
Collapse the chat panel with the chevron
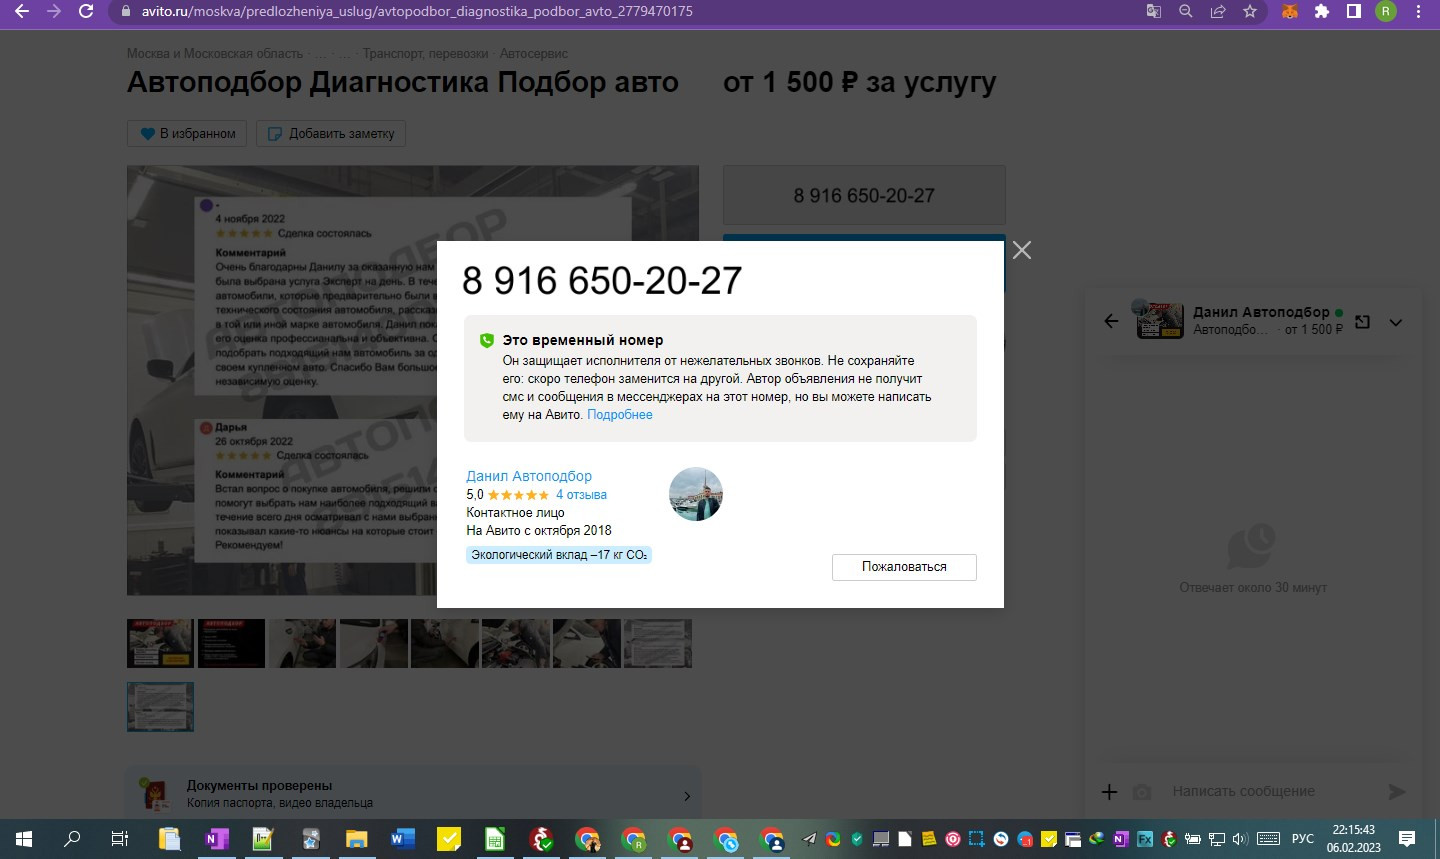click(x=1396, y=322)
